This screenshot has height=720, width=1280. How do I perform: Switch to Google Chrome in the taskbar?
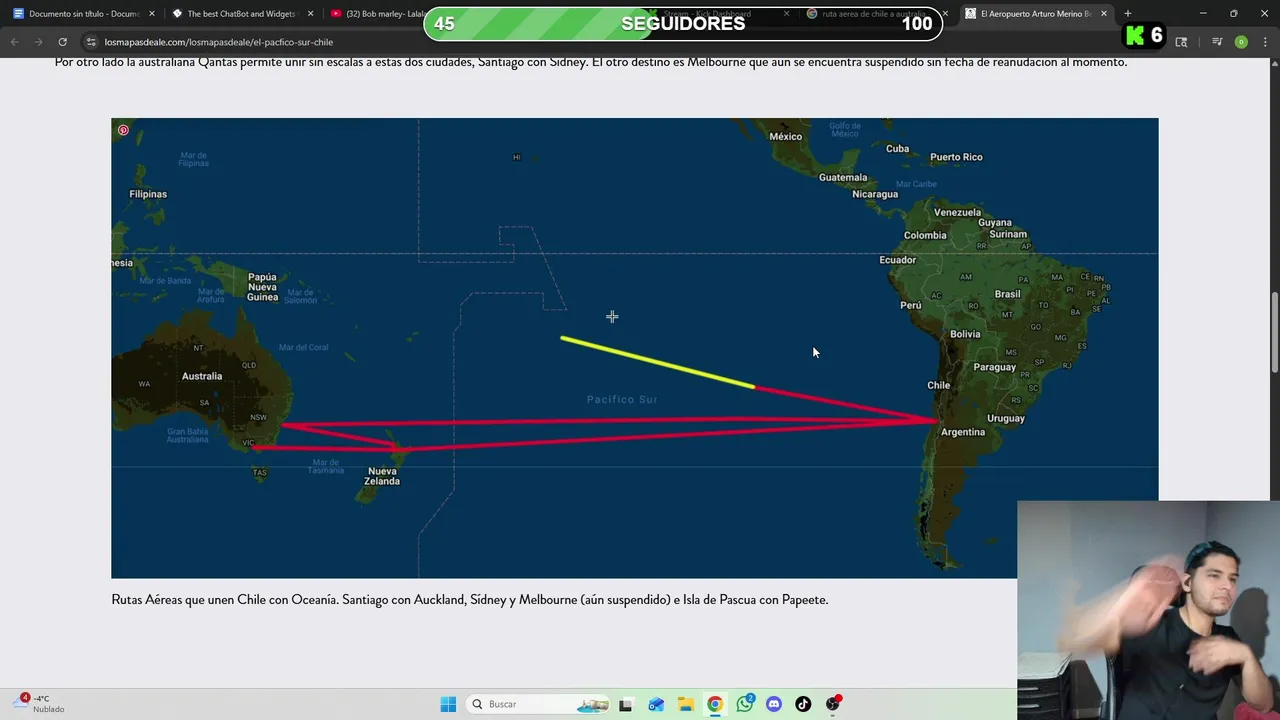(715, 704)
